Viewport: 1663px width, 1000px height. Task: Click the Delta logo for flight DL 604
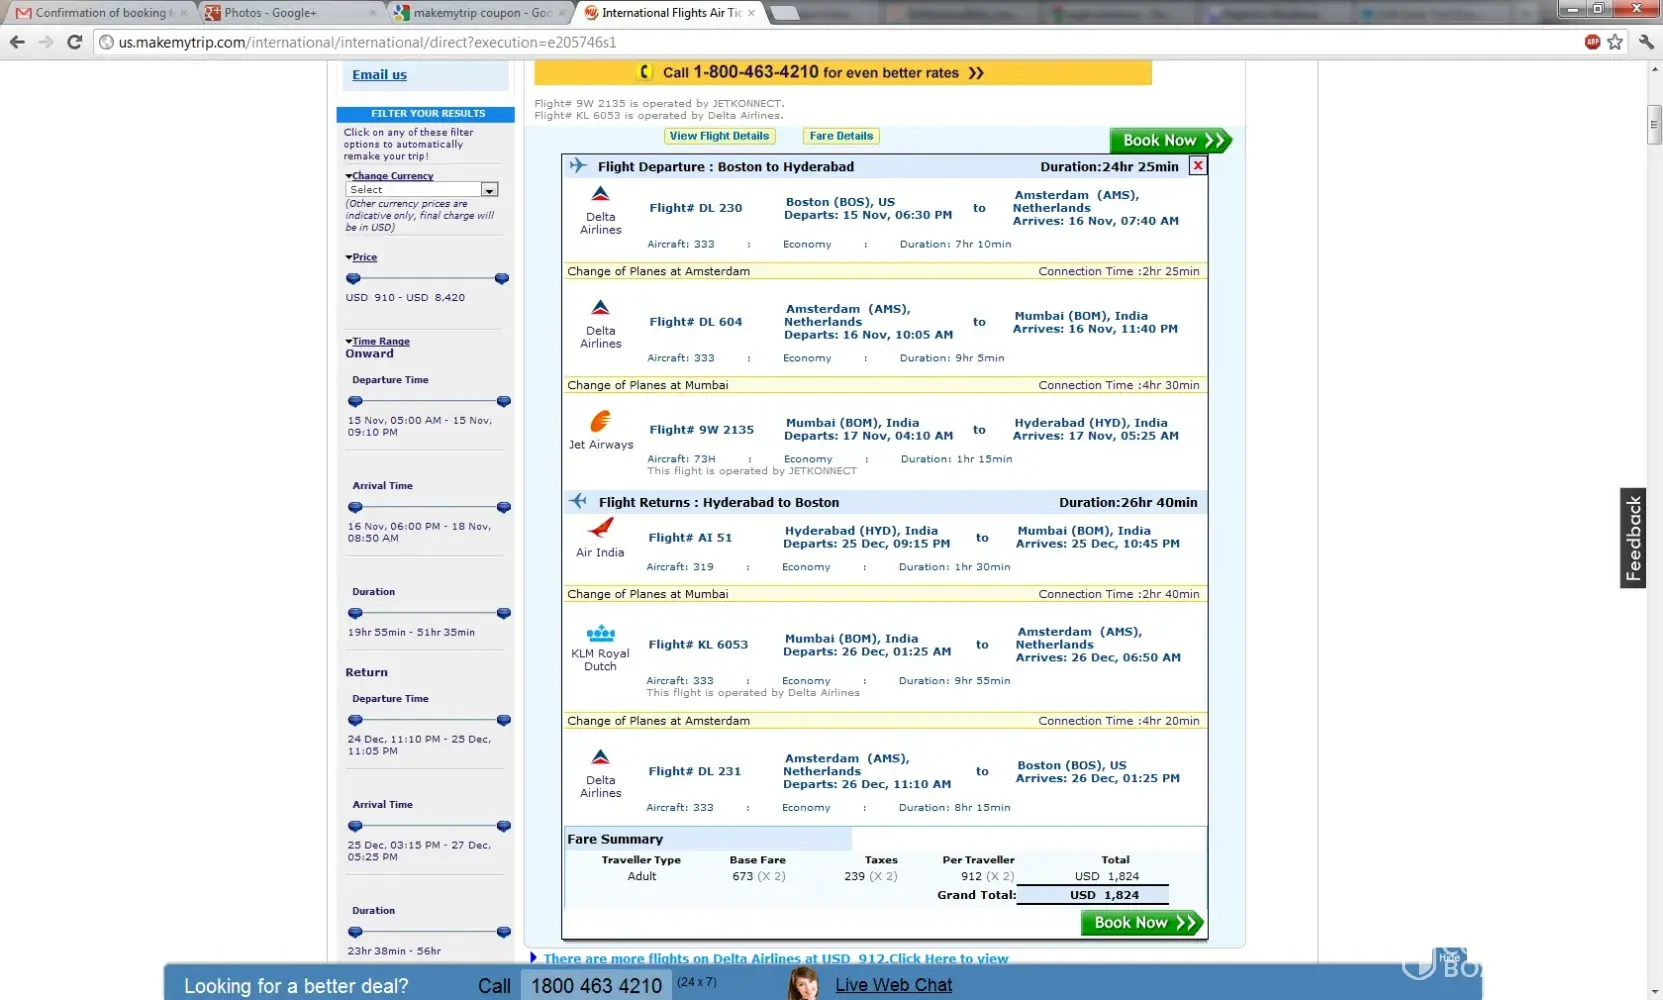pos(600,308)
